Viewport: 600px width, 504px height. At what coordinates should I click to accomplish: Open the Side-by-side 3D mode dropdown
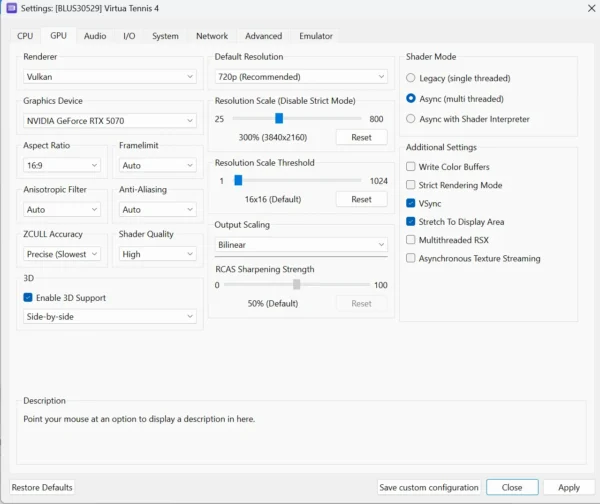(x=109, y=316)
